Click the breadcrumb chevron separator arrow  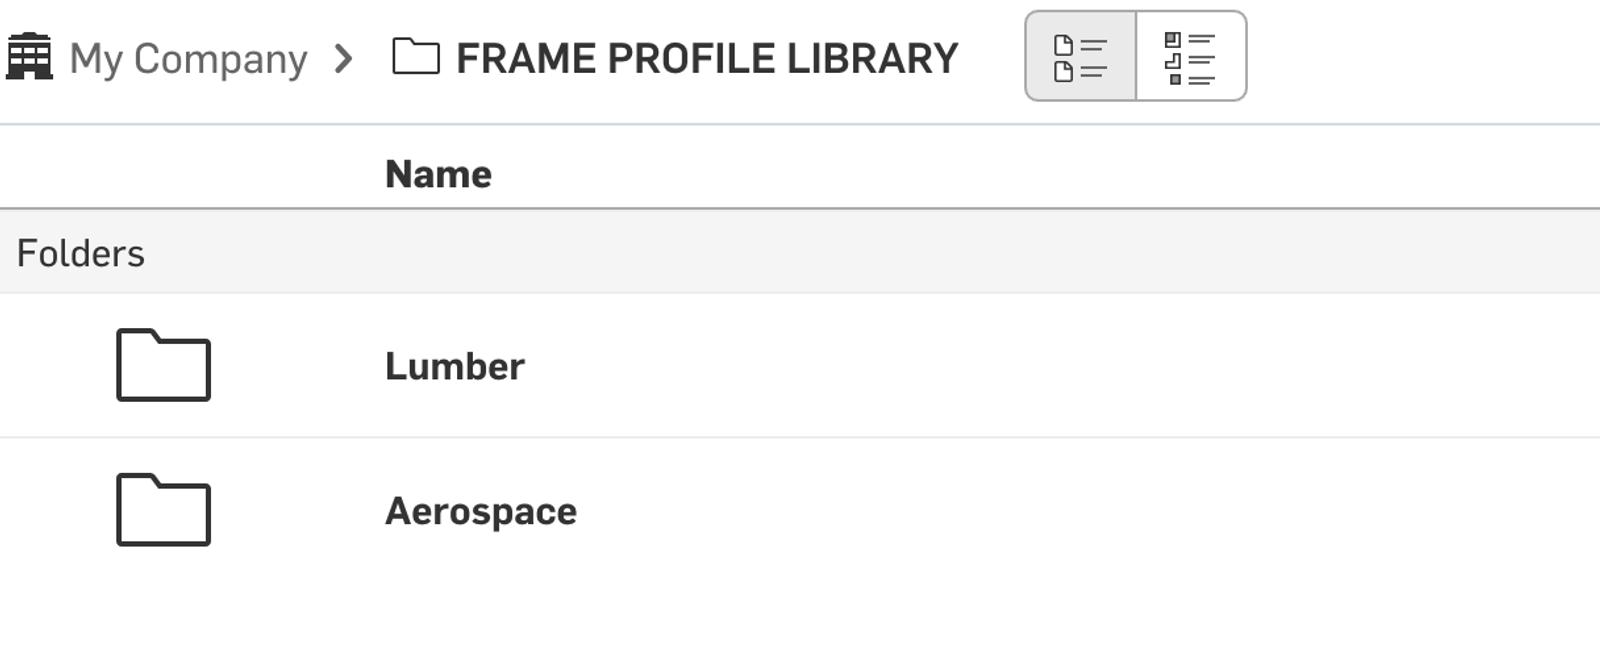pos(344,59)
